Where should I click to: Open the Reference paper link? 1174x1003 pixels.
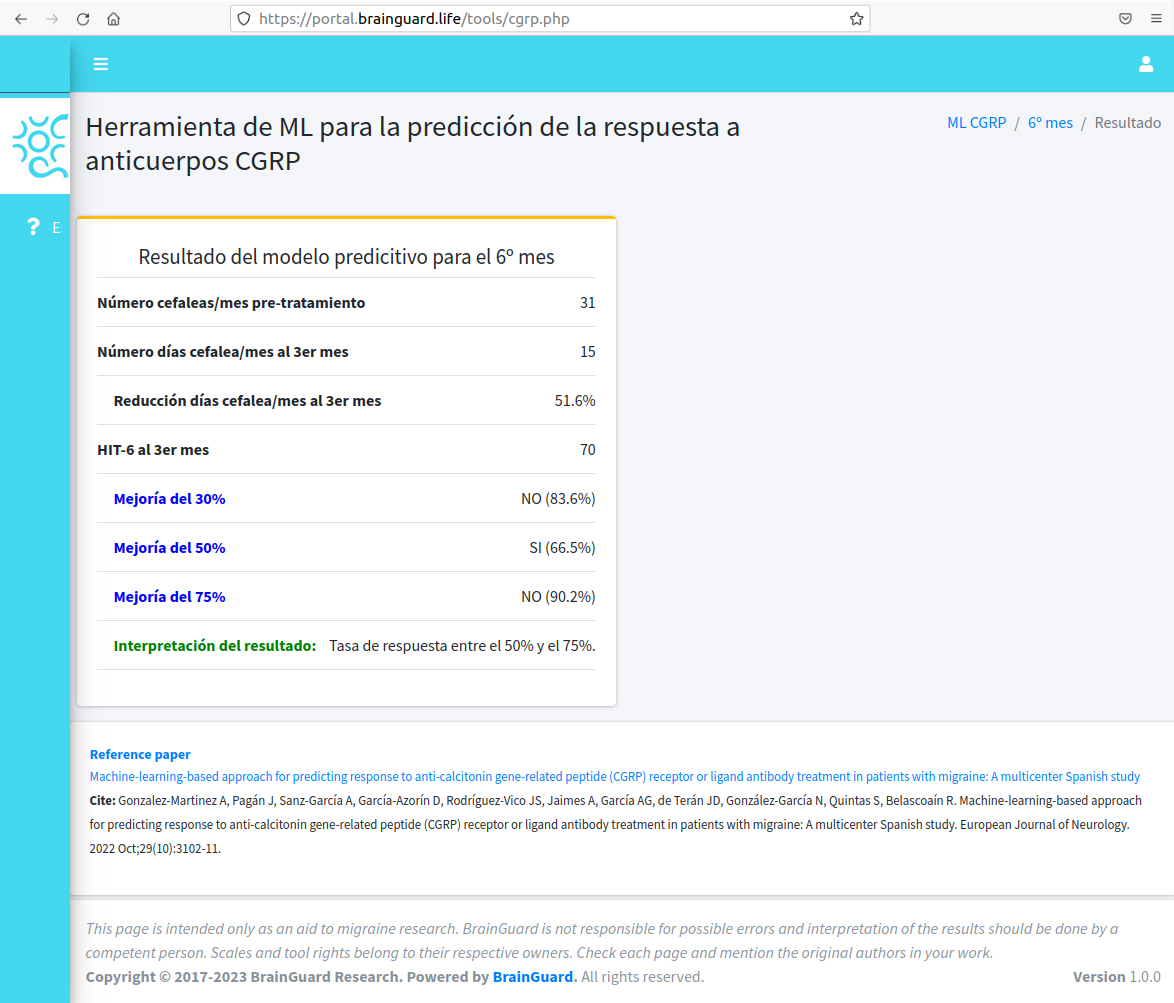140,755
